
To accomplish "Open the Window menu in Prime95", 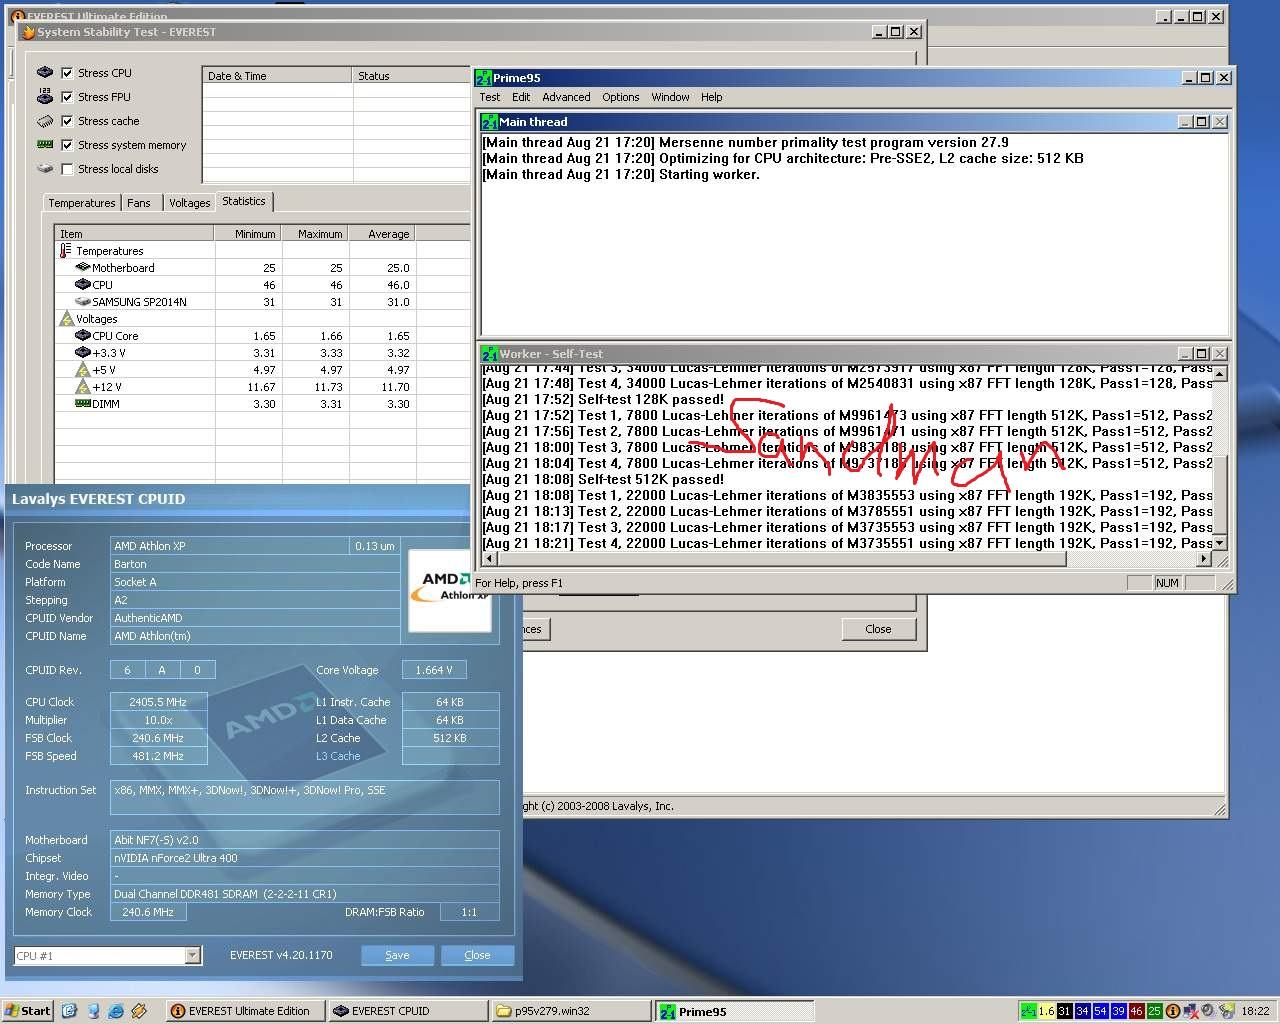I will [x=670, y=97].
